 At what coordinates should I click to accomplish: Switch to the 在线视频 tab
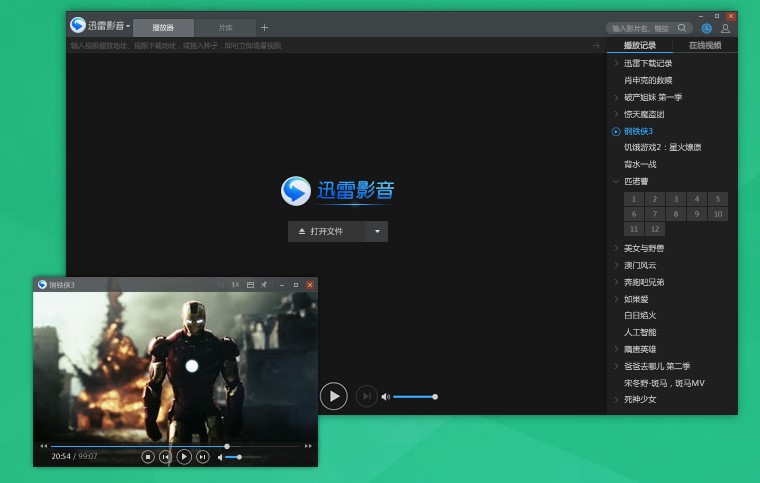pos(704,45)
